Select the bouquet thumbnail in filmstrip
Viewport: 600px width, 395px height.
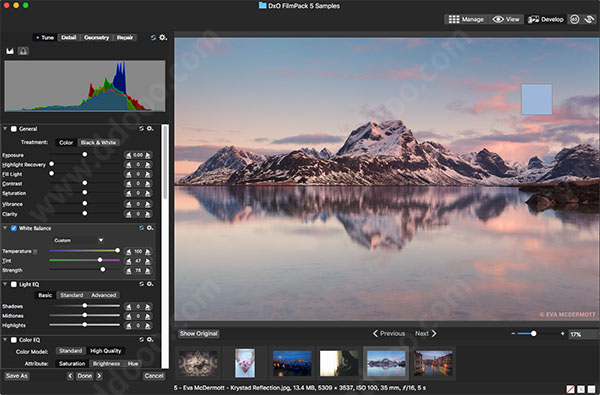tap(245, 363)
